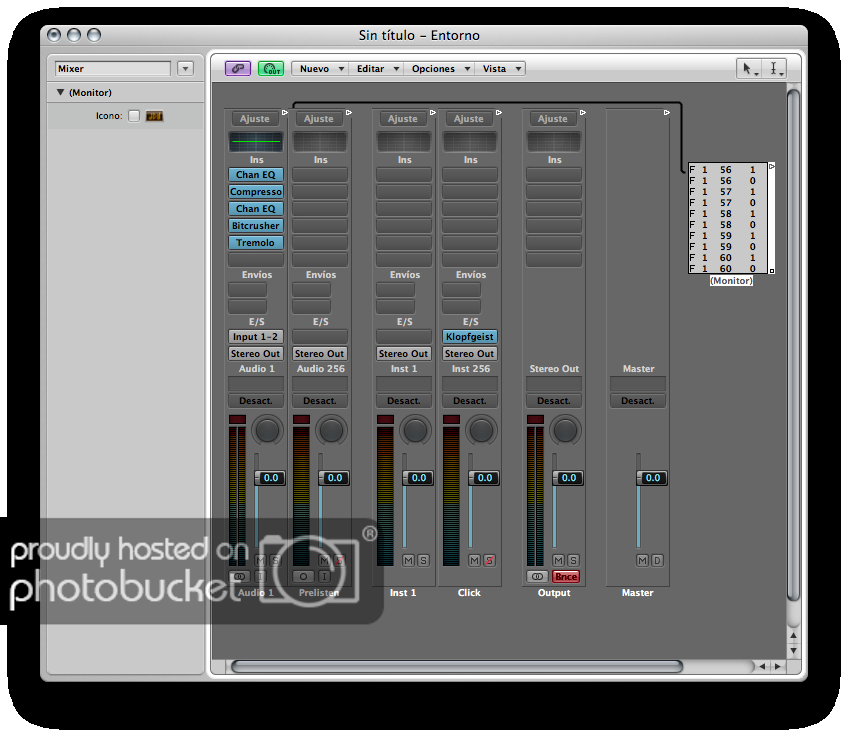Click the pan knob on Inst 1
Viewport: 848px width, 737px height.
tap(414, 431)
